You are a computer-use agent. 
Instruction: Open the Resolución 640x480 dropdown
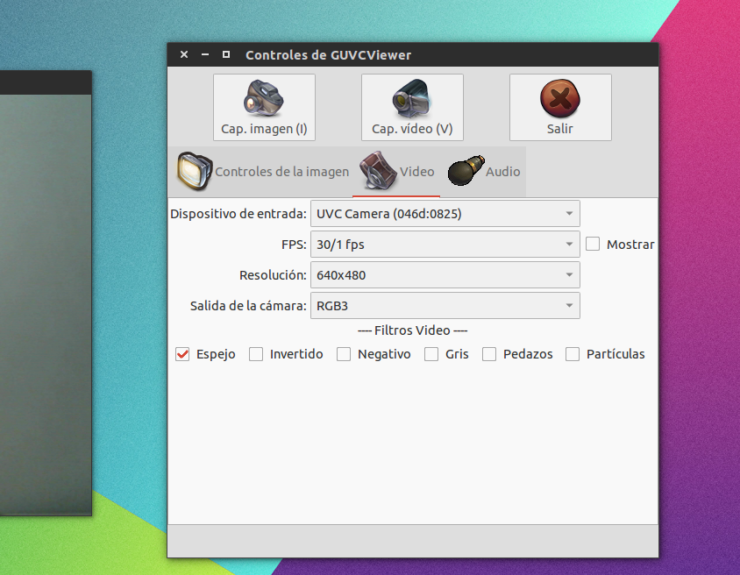click(x=444, y=275)
